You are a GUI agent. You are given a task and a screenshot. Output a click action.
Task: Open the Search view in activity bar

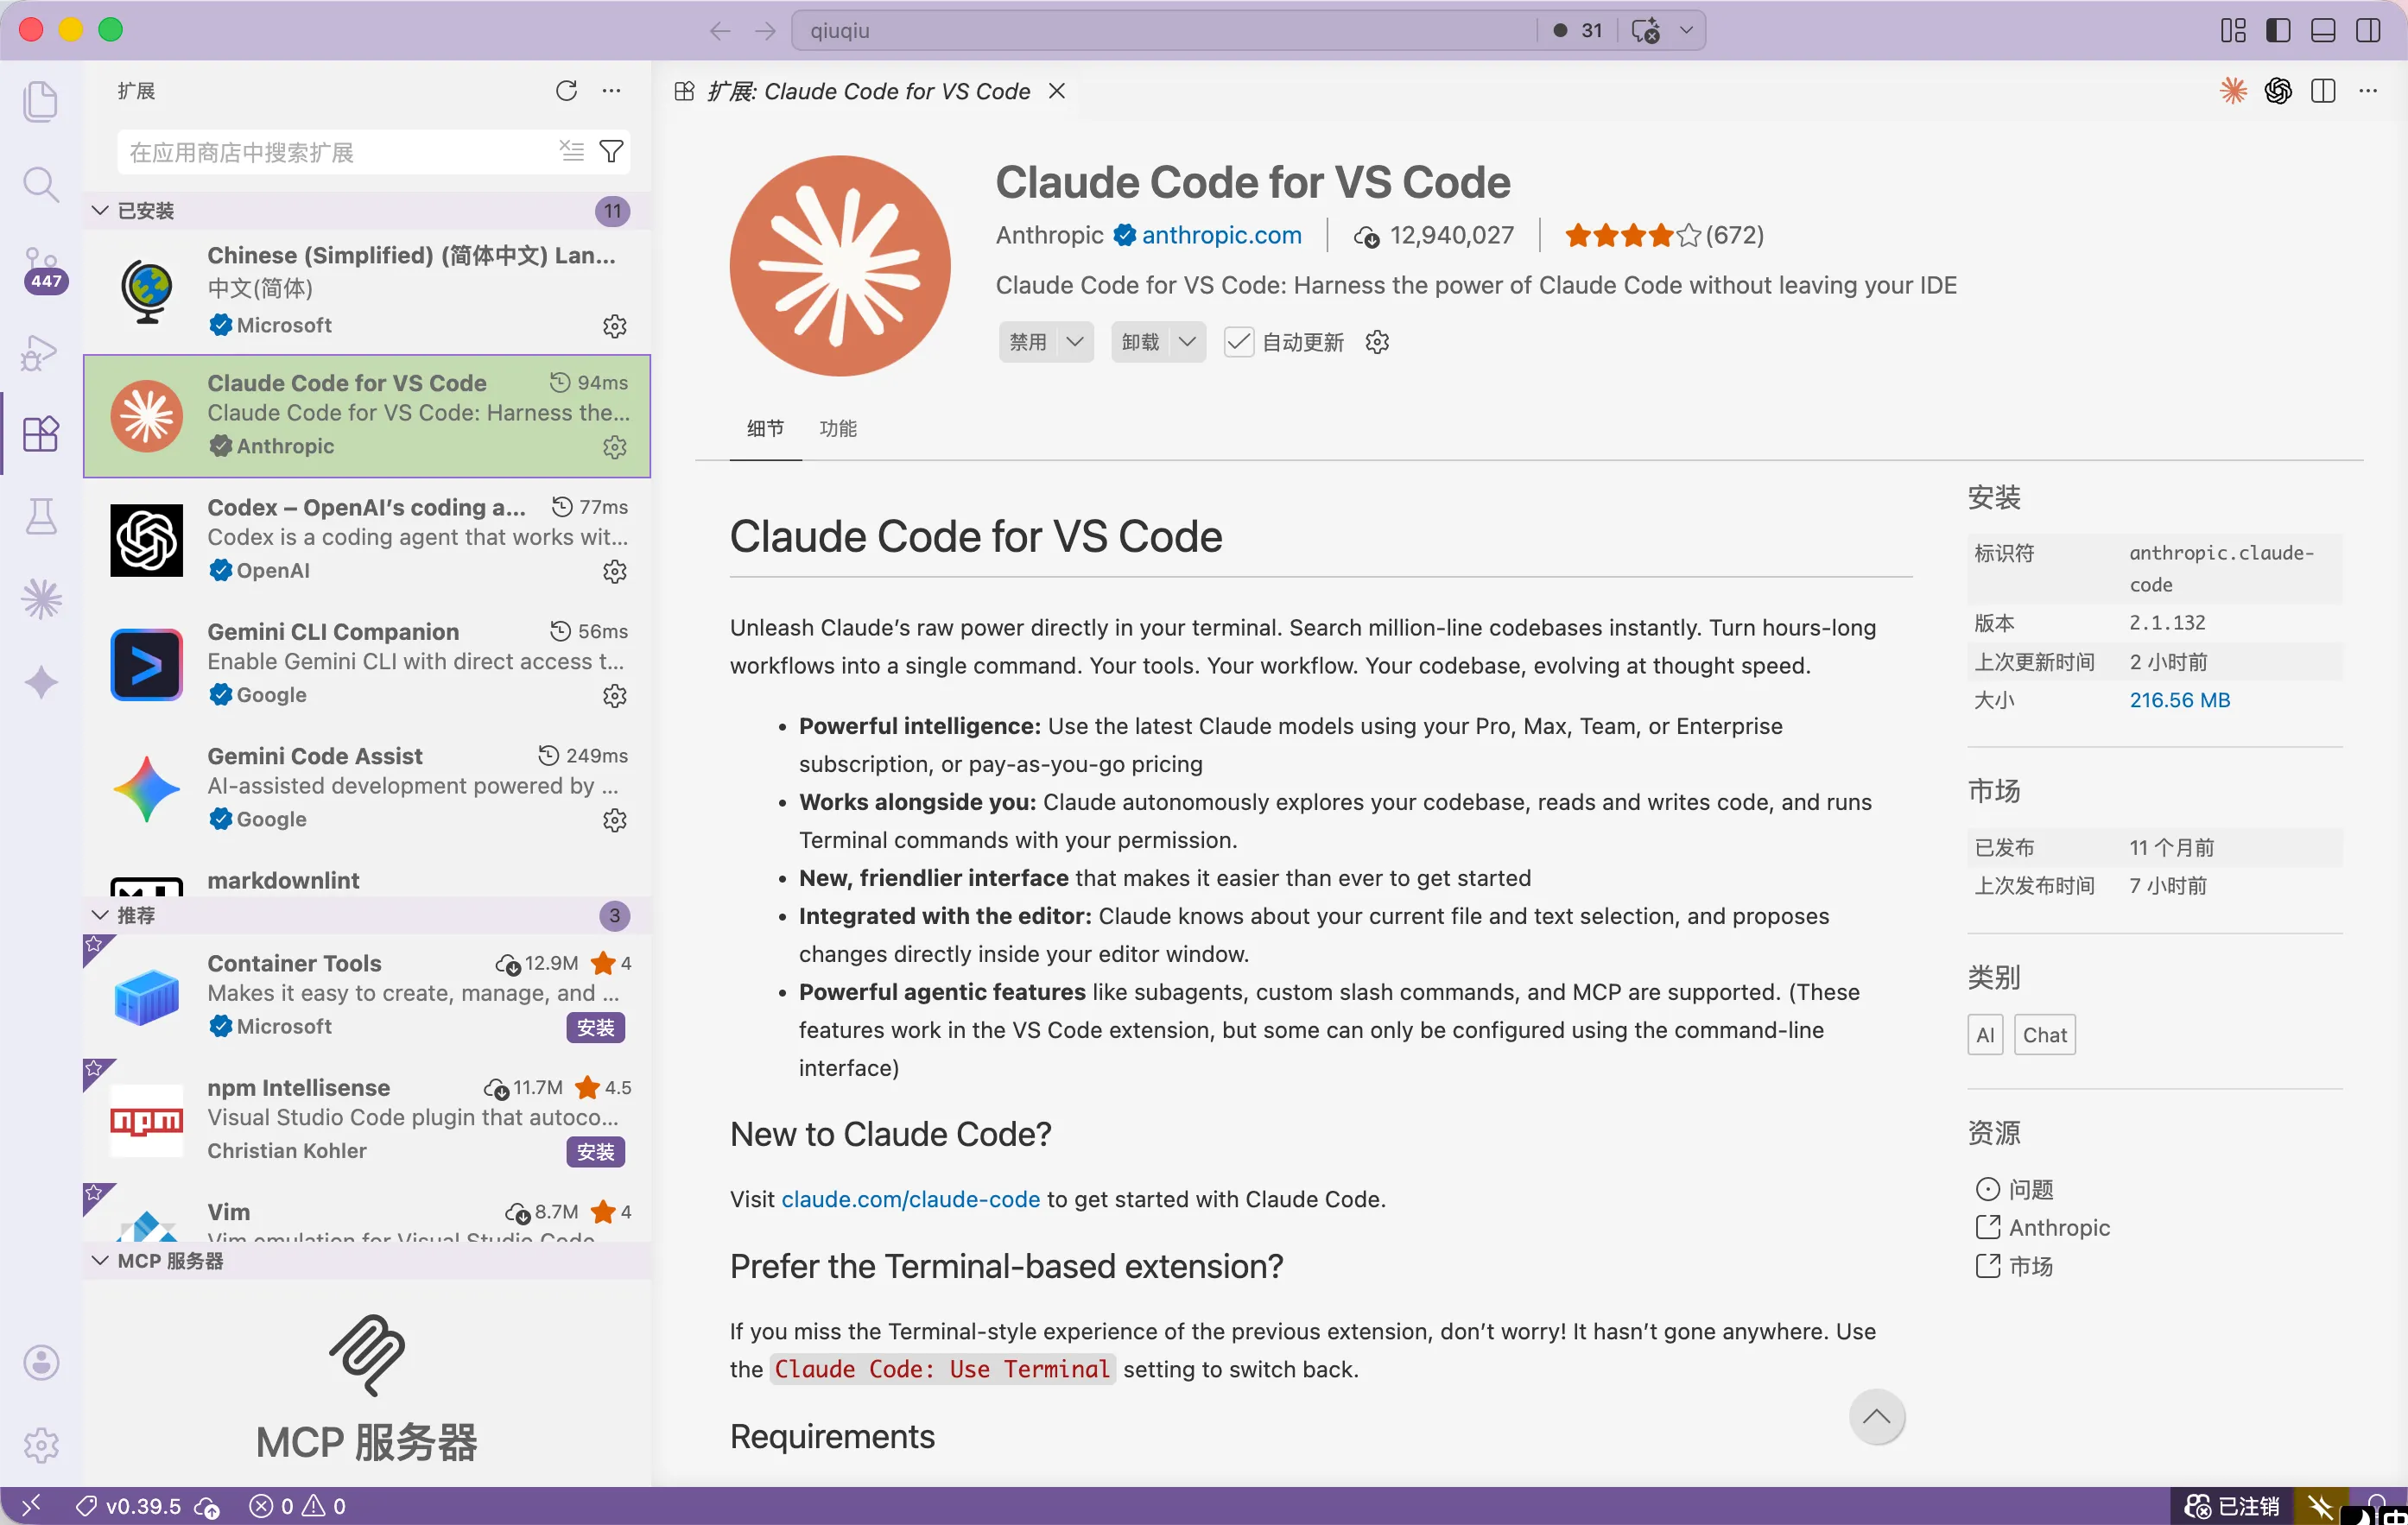41,184
